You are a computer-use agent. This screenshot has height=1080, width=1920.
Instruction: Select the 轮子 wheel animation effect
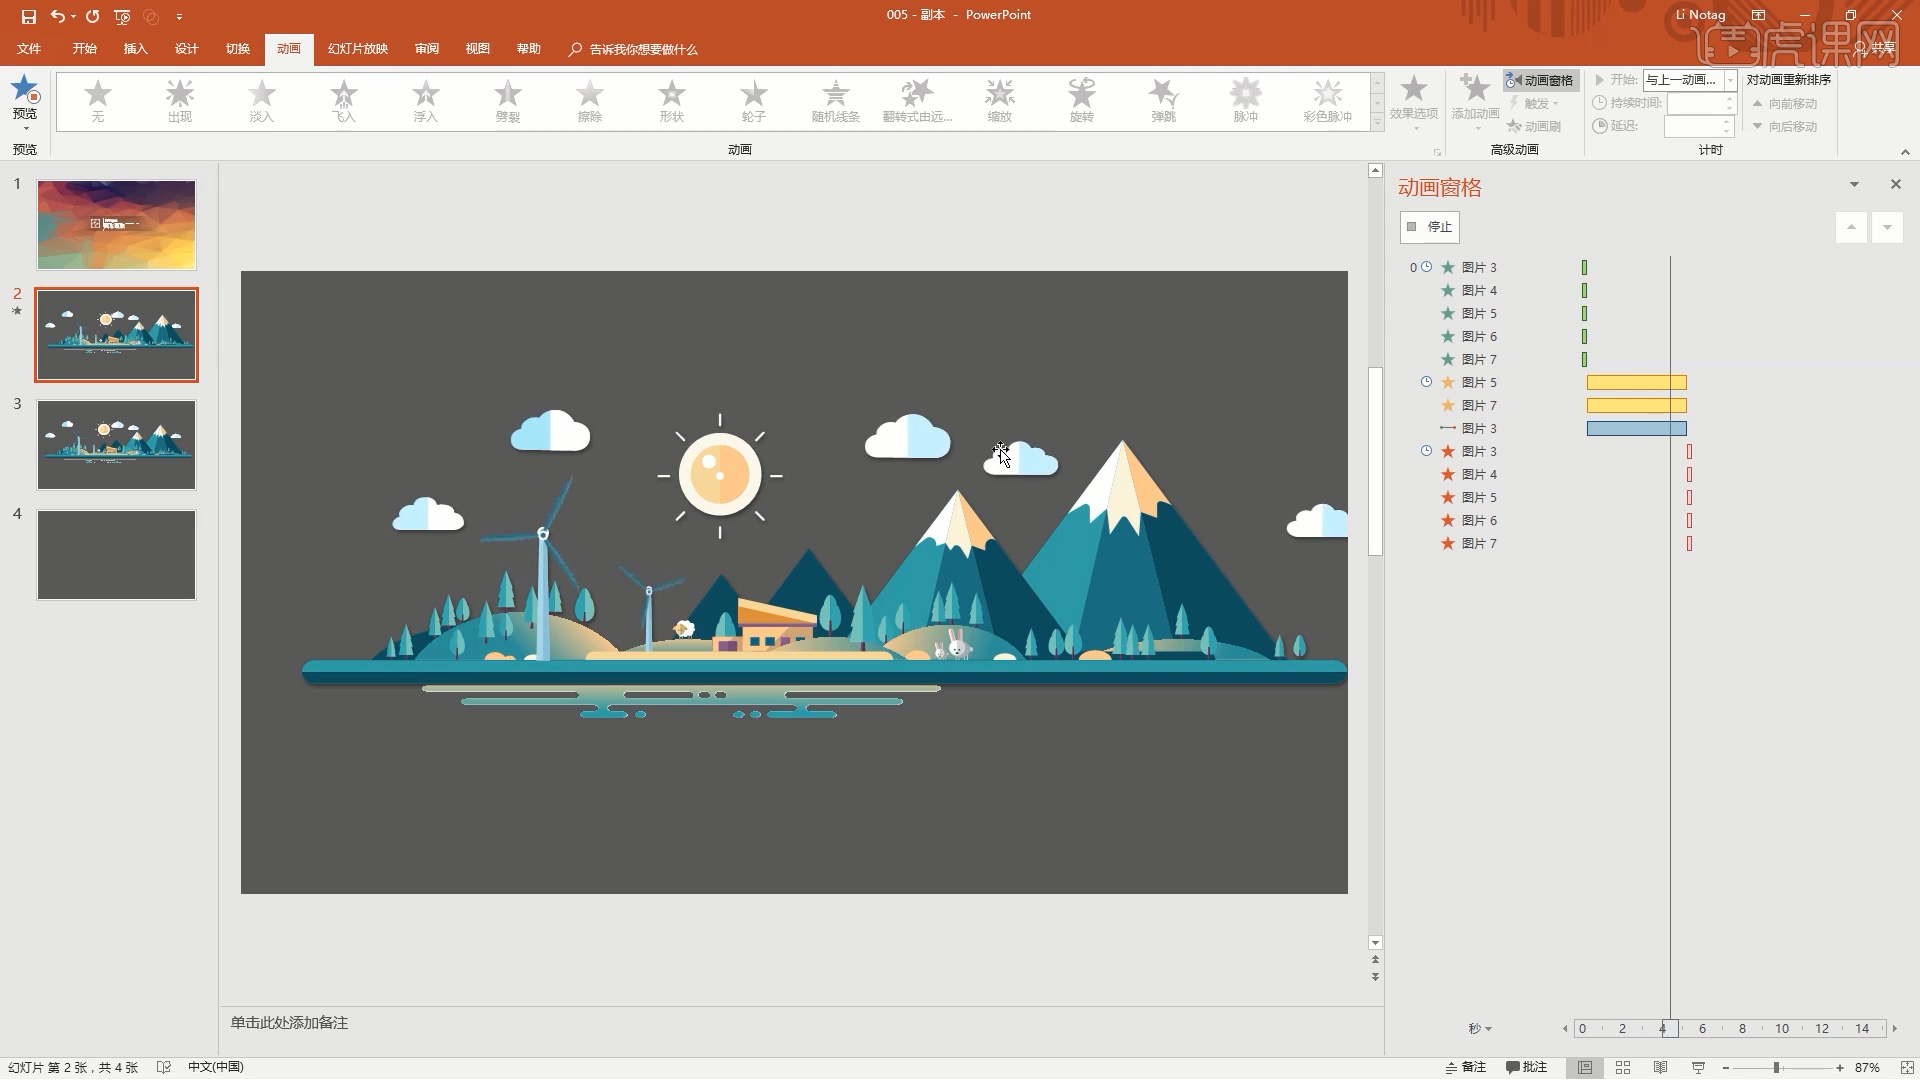(x=753, y=100)
